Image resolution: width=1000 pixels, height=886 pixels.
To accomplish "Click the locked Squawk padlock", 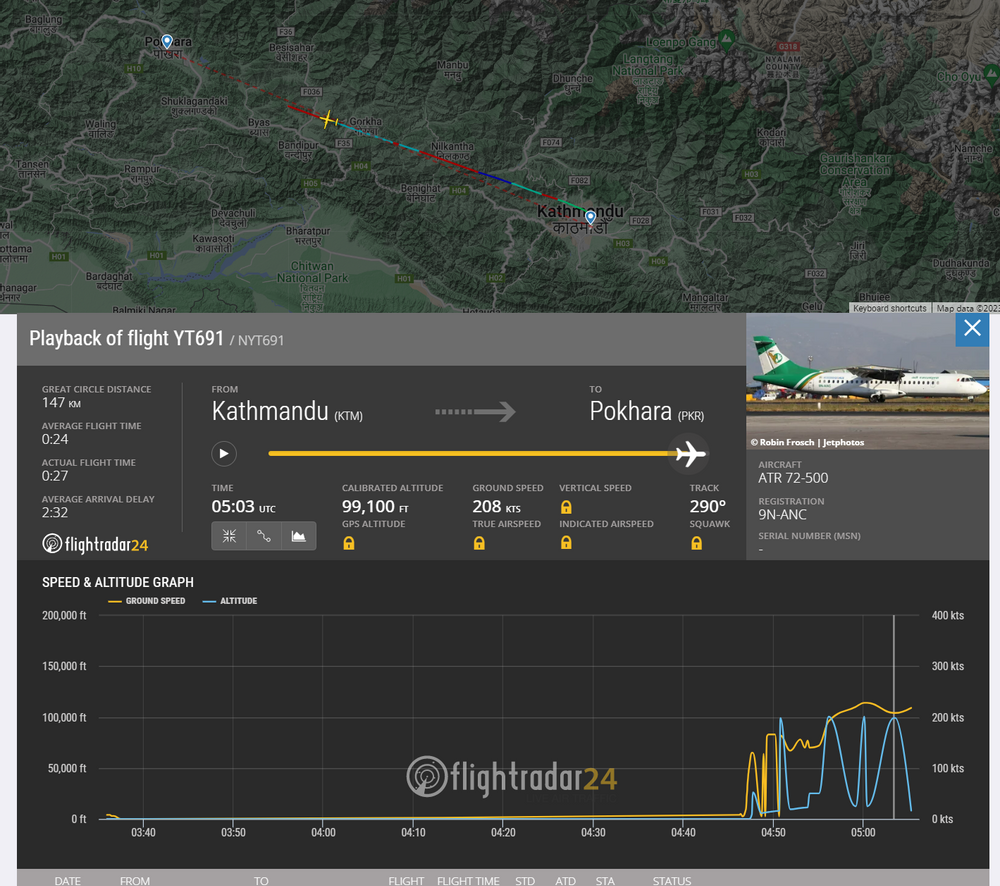I will click(696, 543).
